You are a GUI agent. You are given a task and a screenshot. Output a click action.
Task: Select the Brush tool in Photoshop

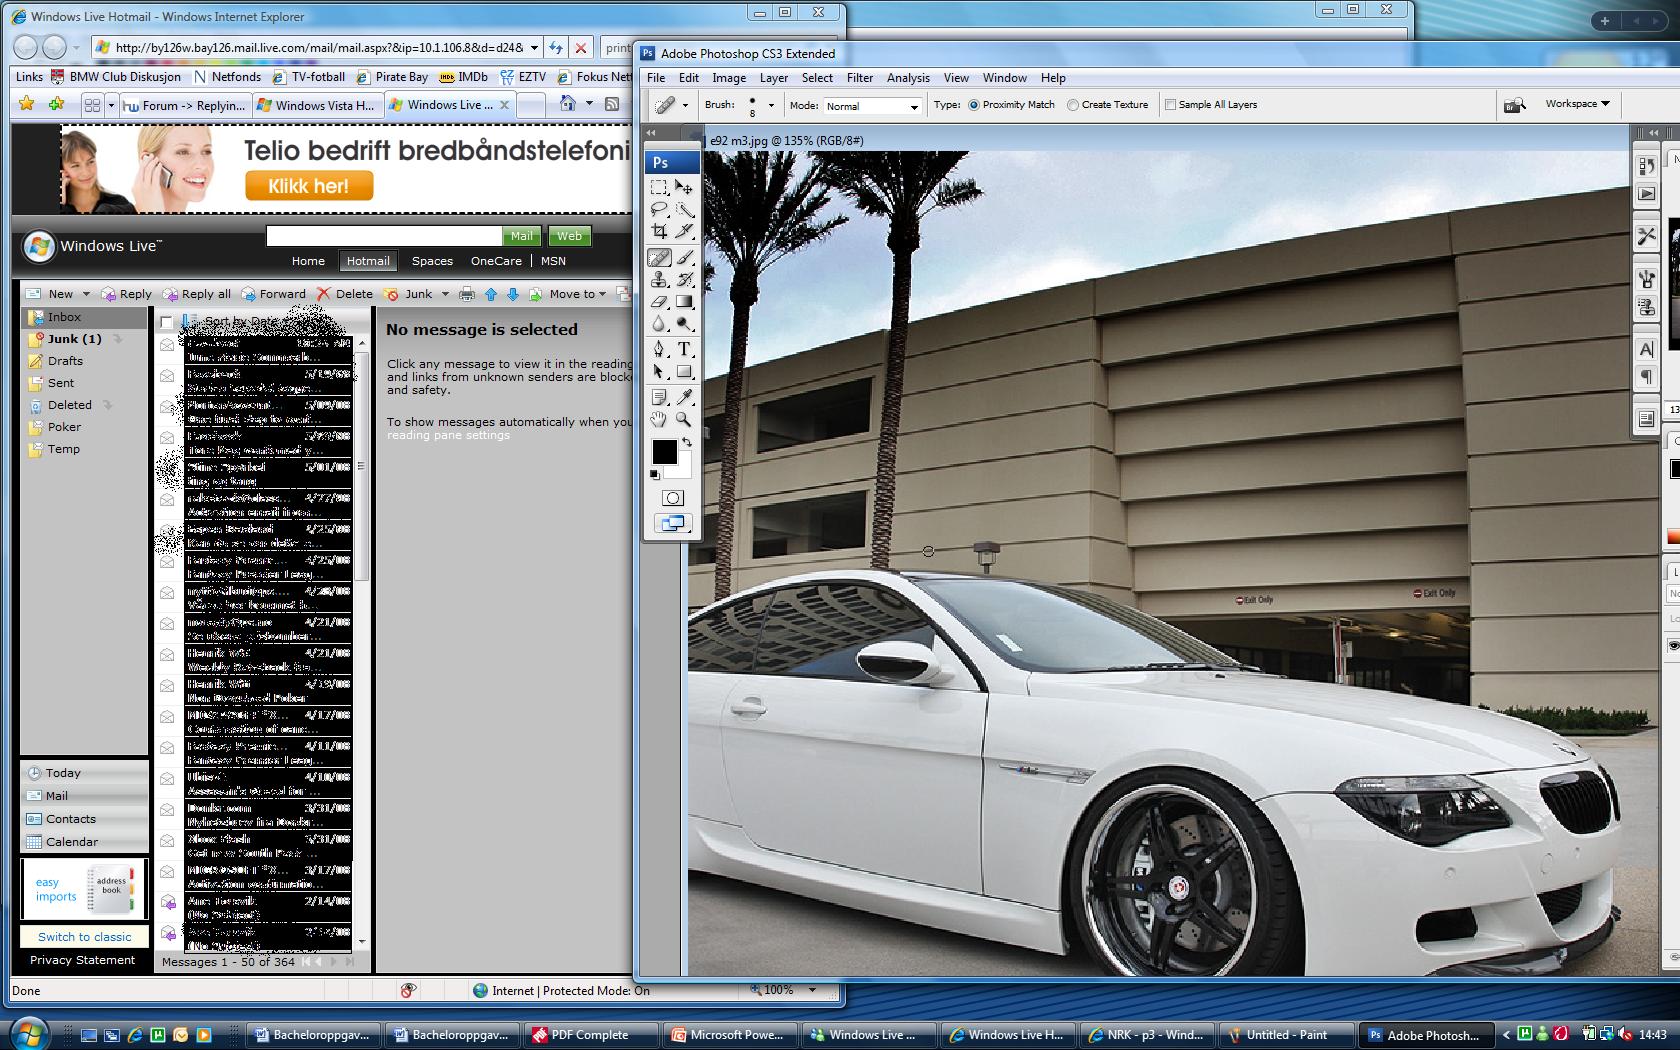pyautogui.click(x=684, y=258)
